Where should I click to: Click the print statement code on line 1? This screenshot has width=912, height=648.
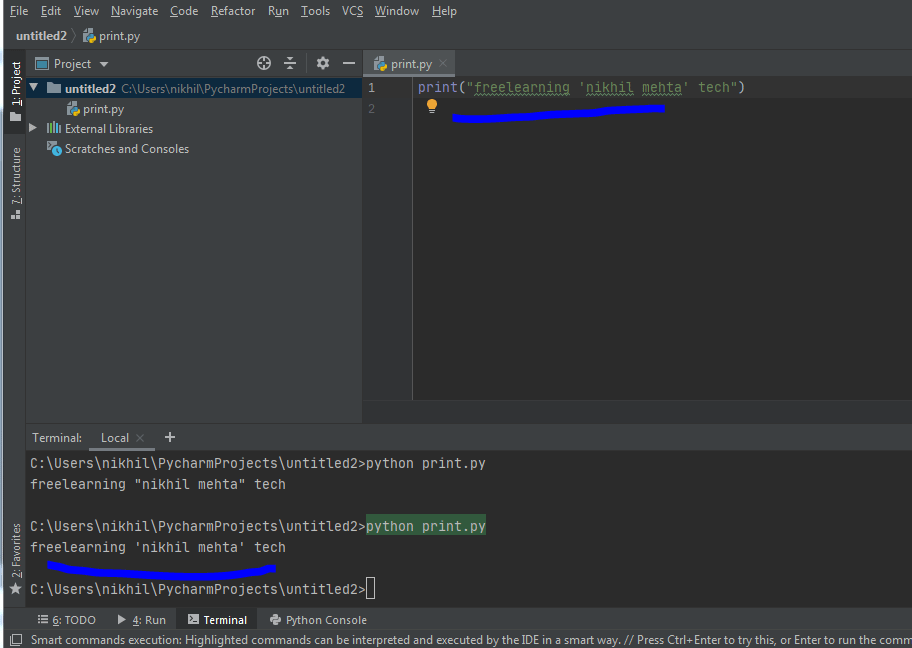pos(581,87)
